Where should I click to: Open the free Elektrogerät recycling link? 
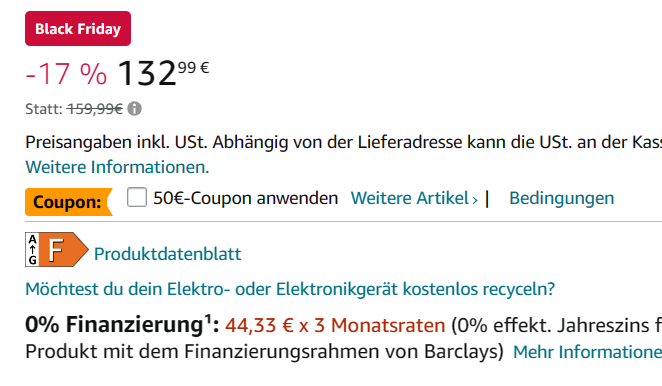(290, 289)
